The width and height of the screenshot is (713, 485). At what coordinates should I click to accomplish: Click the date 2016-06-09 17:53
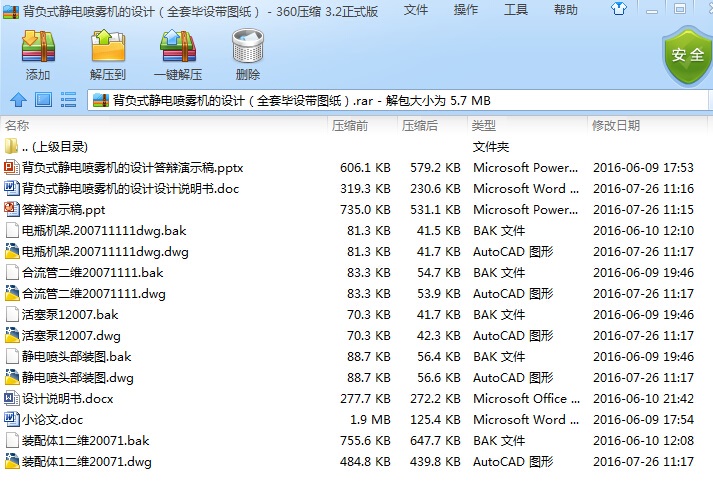point(643,168)
